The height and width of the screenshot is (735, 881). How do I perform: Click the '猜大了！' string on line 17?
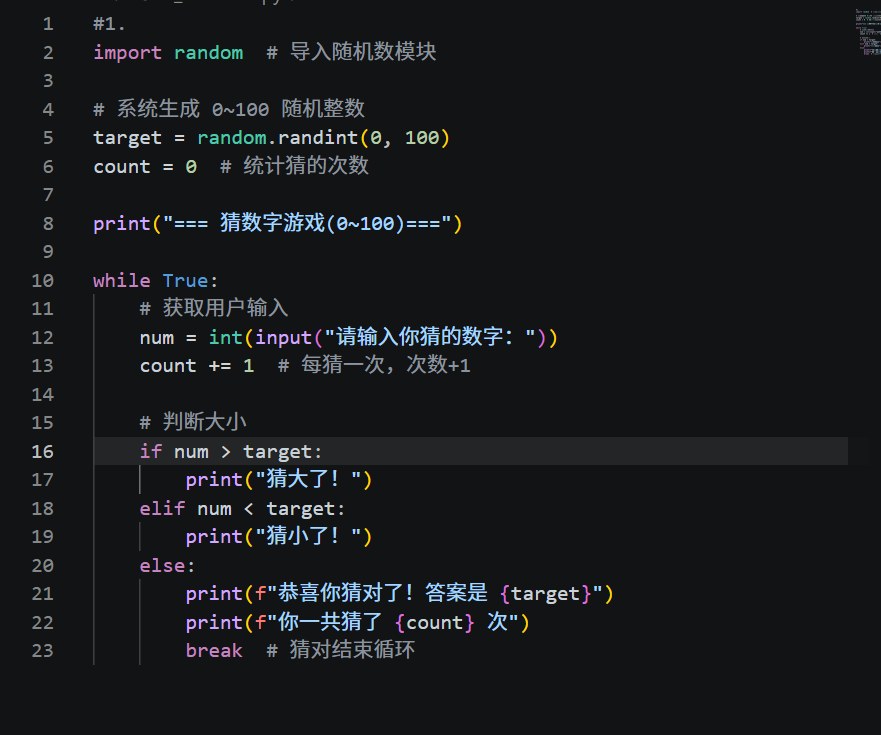coord(308,479)
